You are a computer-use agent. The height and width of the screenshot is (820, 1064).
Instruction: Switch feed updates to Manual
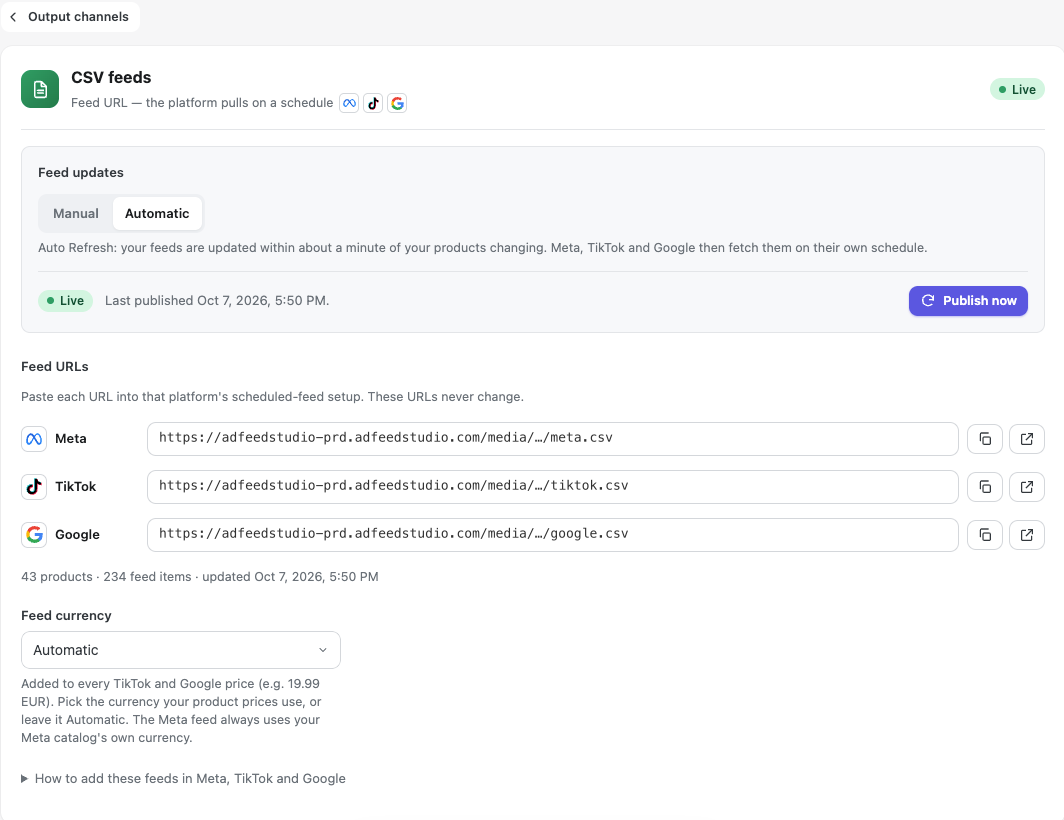tap(76, 214)
